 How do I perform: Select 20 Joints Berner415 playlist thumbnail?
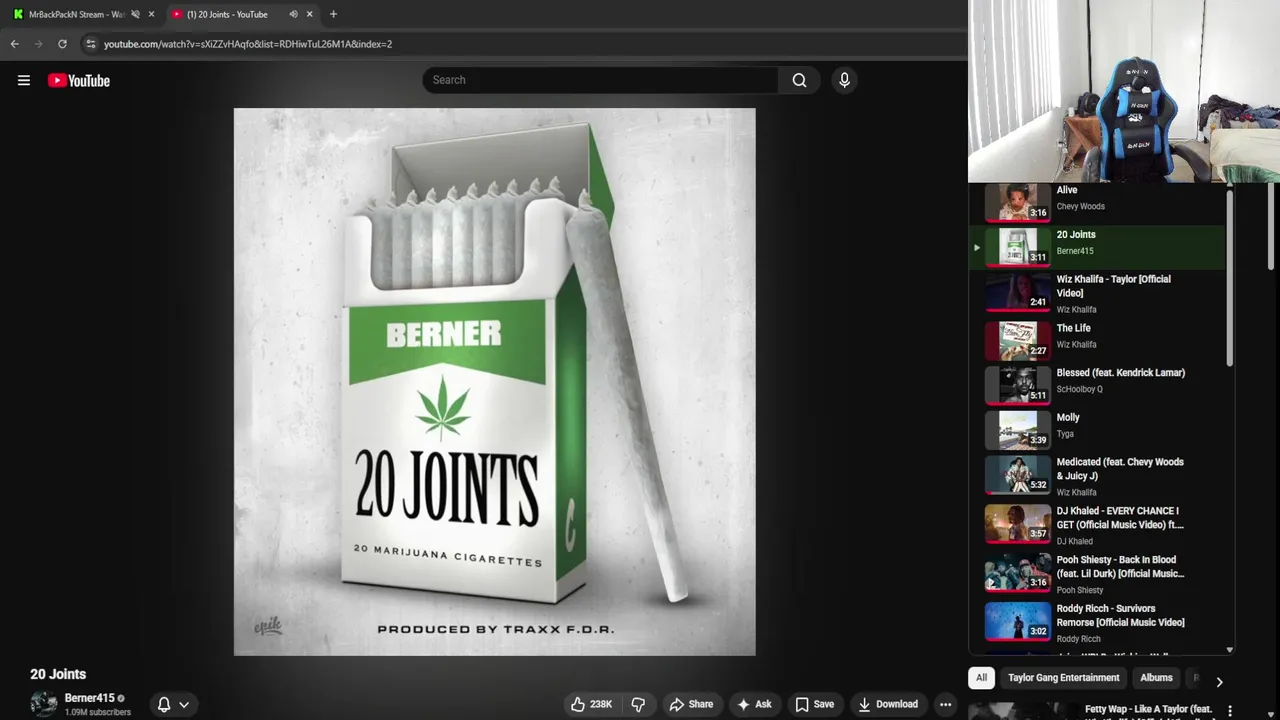(1018, 247)
